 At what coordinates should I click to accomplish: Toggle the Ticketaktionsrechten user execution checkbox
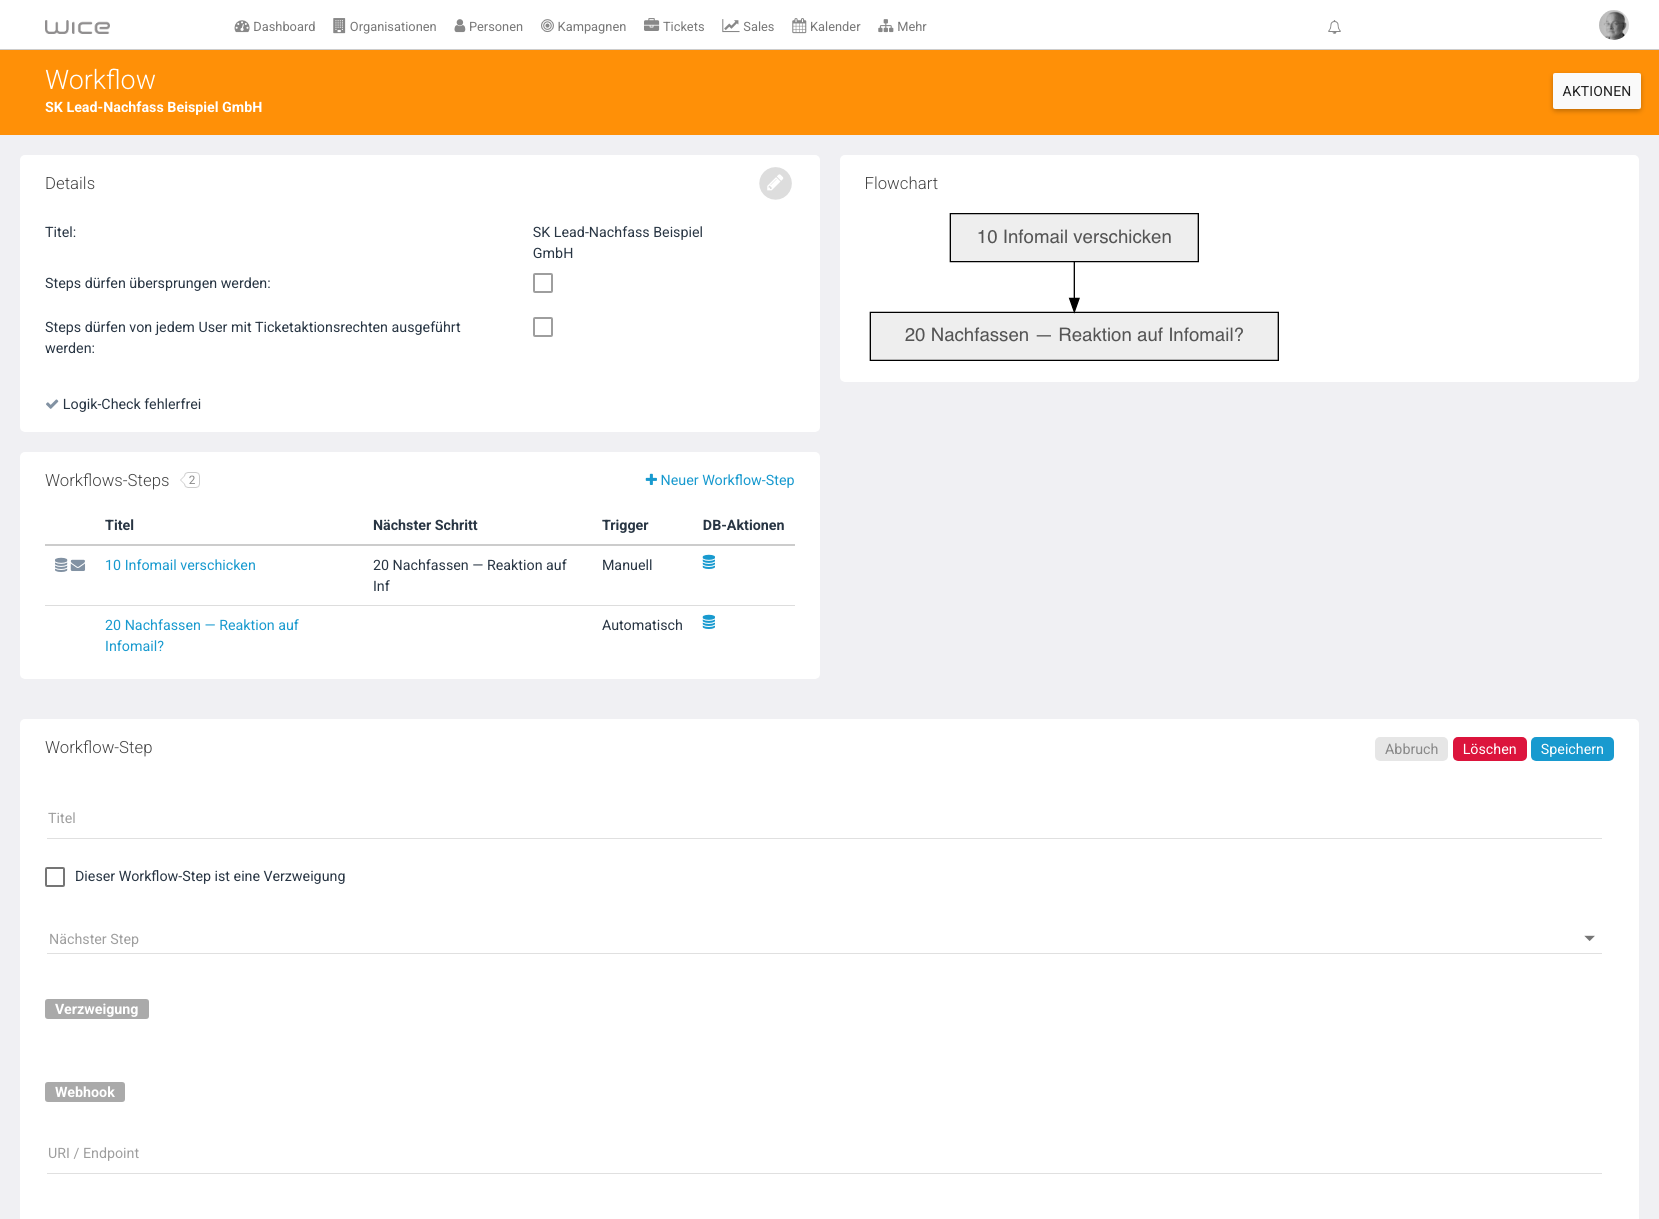point(543,327)
